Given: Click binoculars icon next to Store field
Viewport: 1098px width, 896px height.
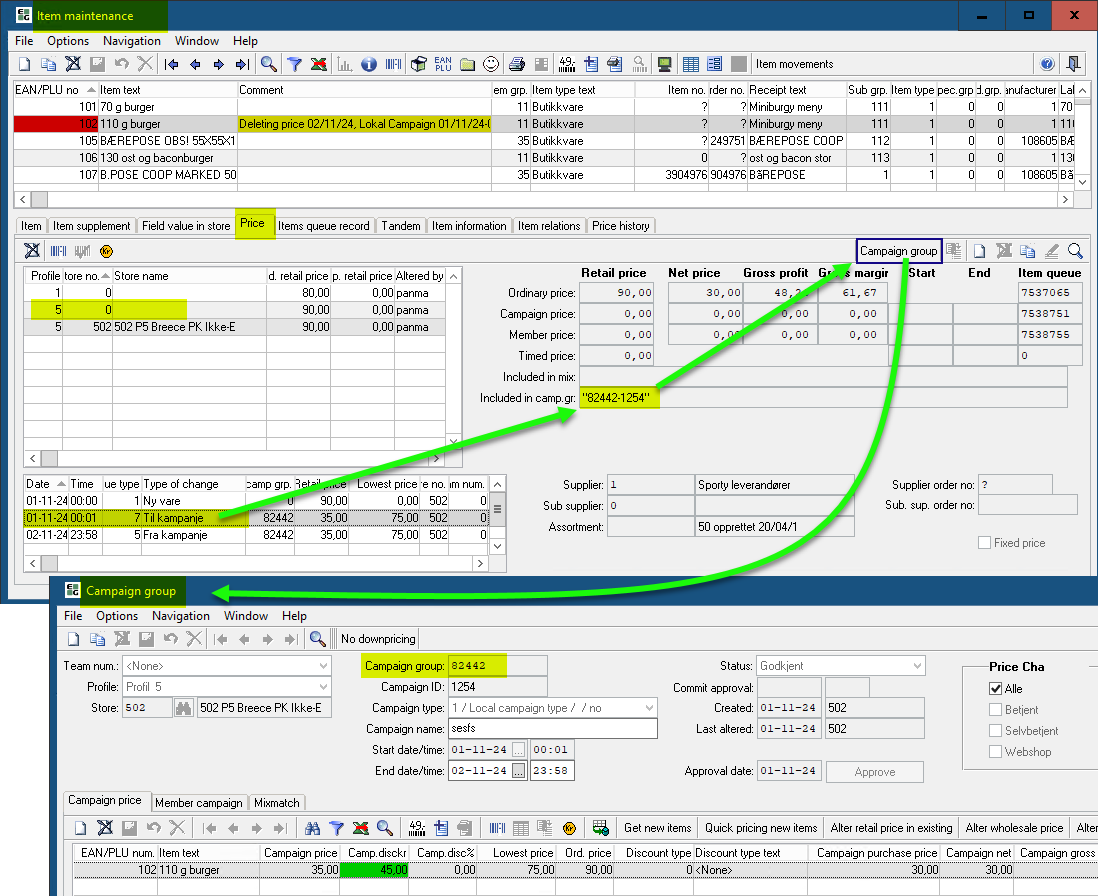Looking at the screenshot, I should 183,708.
